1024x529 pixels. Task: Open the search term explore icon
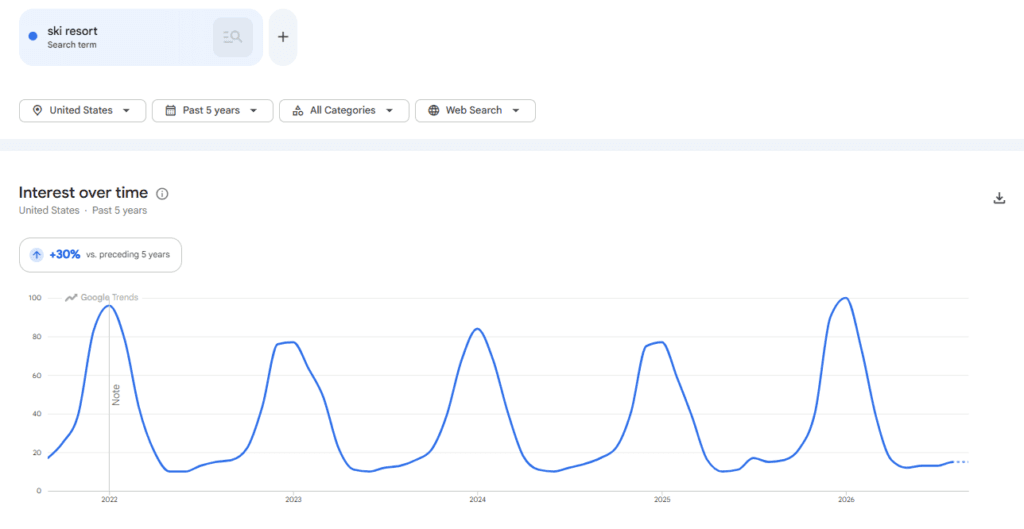tap(232, 37)
